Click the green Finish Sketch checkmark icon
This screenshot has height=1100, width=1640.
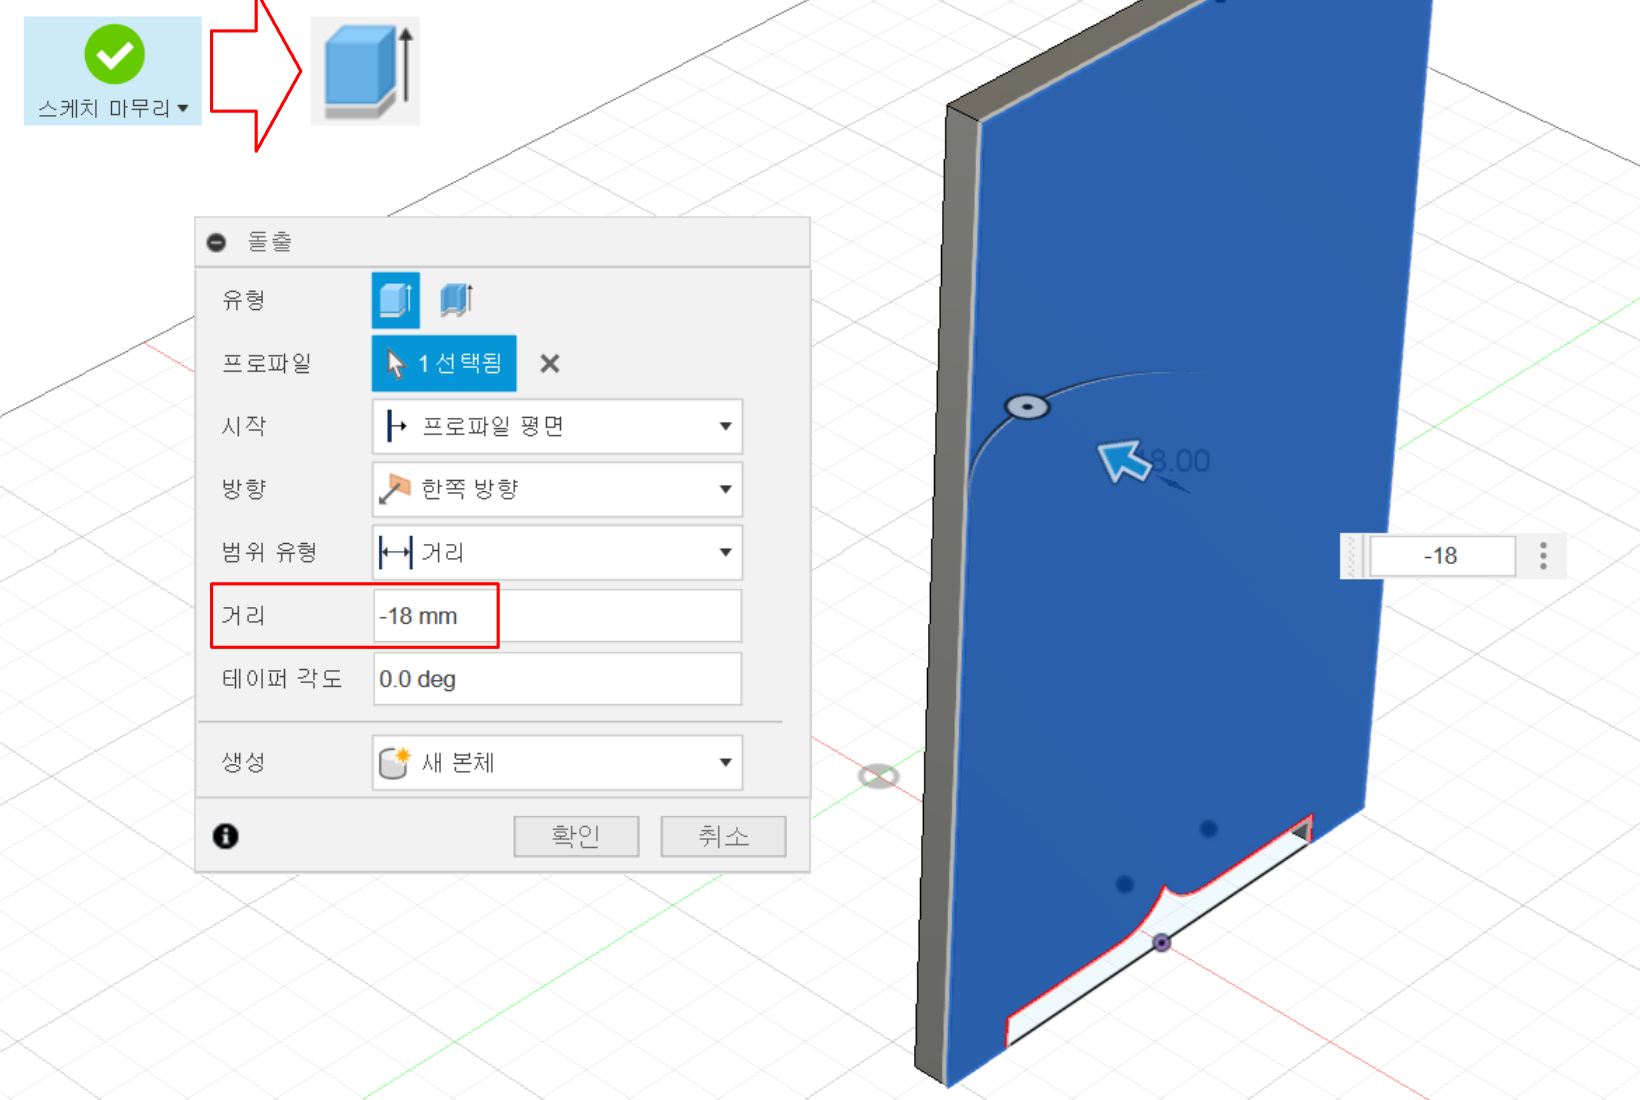point(114,54)
